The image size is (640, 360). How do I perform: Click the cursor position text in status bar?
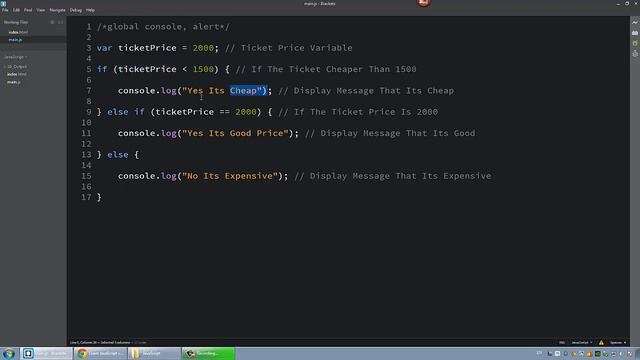100,342
